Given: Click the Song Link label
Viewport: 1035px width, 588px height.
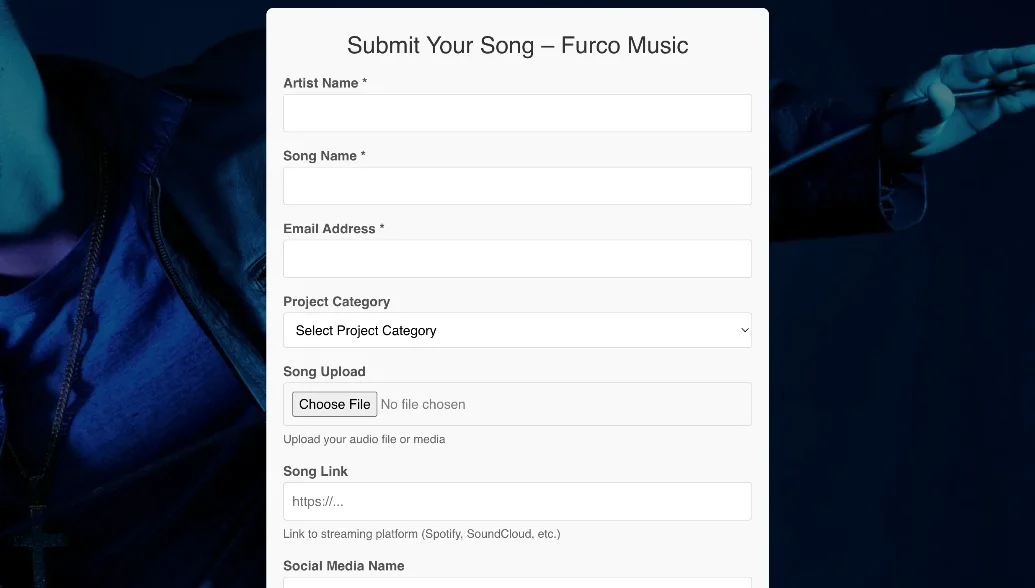Looking at the screenshot, I should [315, 472].
